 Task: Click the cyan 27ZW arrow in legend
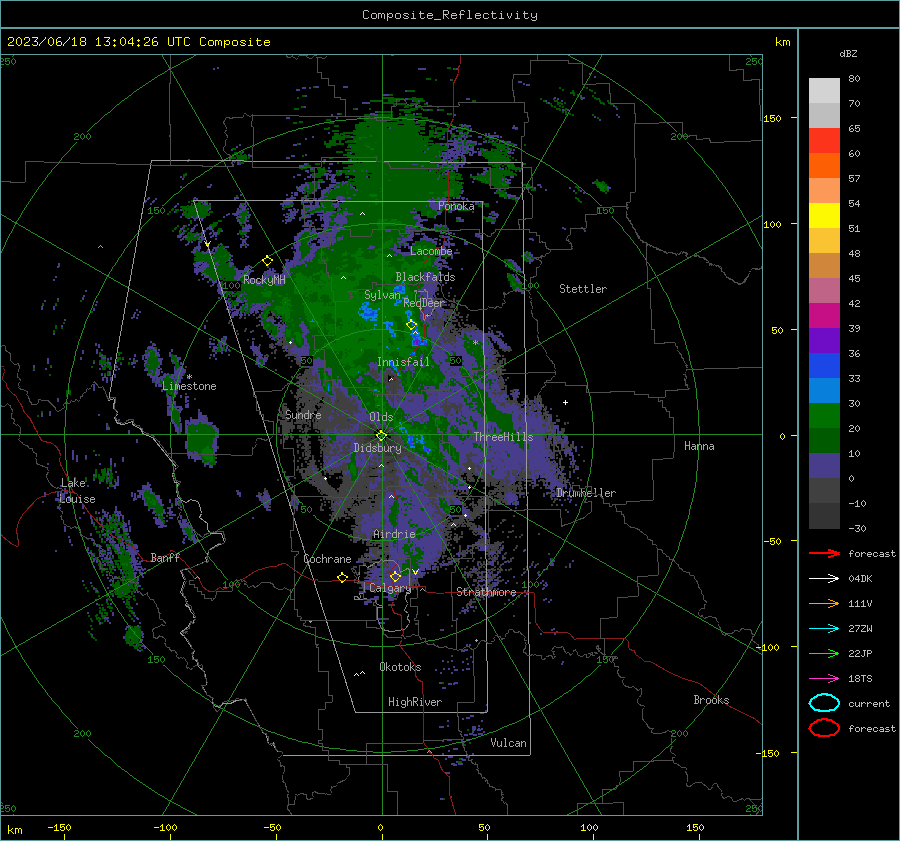point(824,628)
